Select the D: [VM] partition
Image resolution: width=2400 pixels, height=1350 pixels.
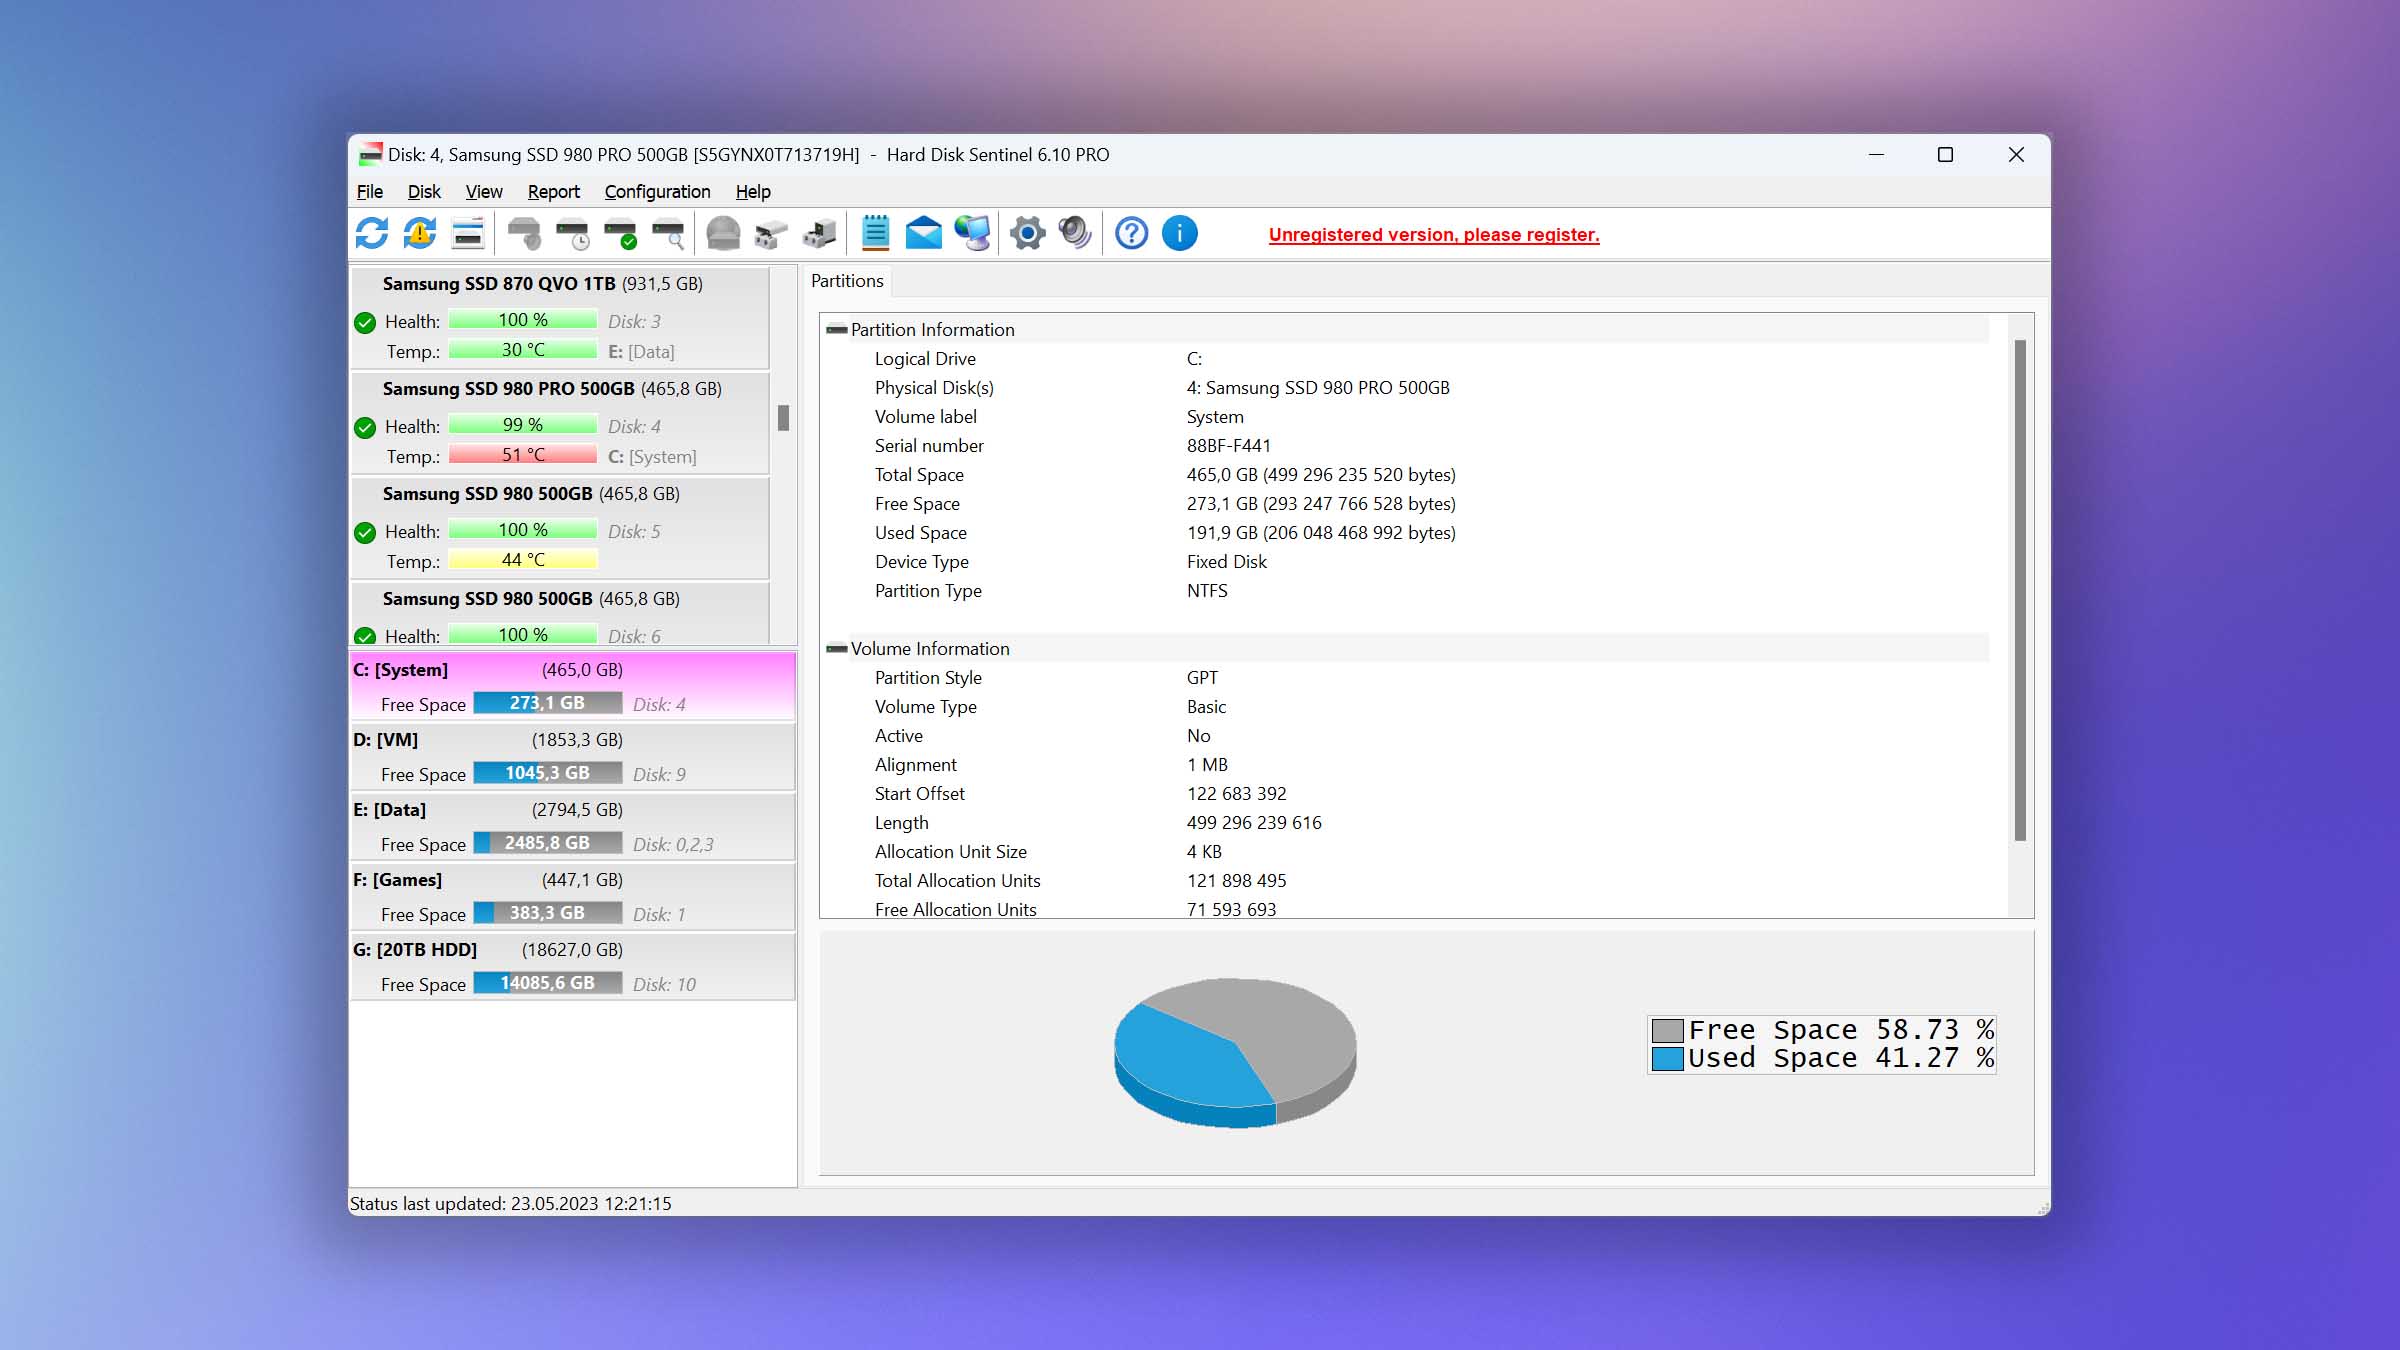(x=573, y=756)
